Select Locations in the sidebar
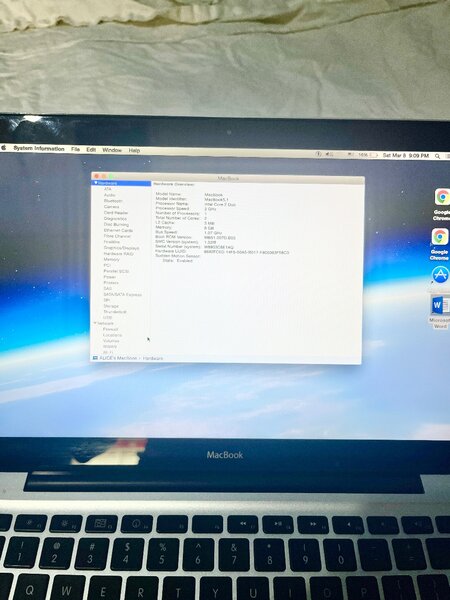 [112, 335]
